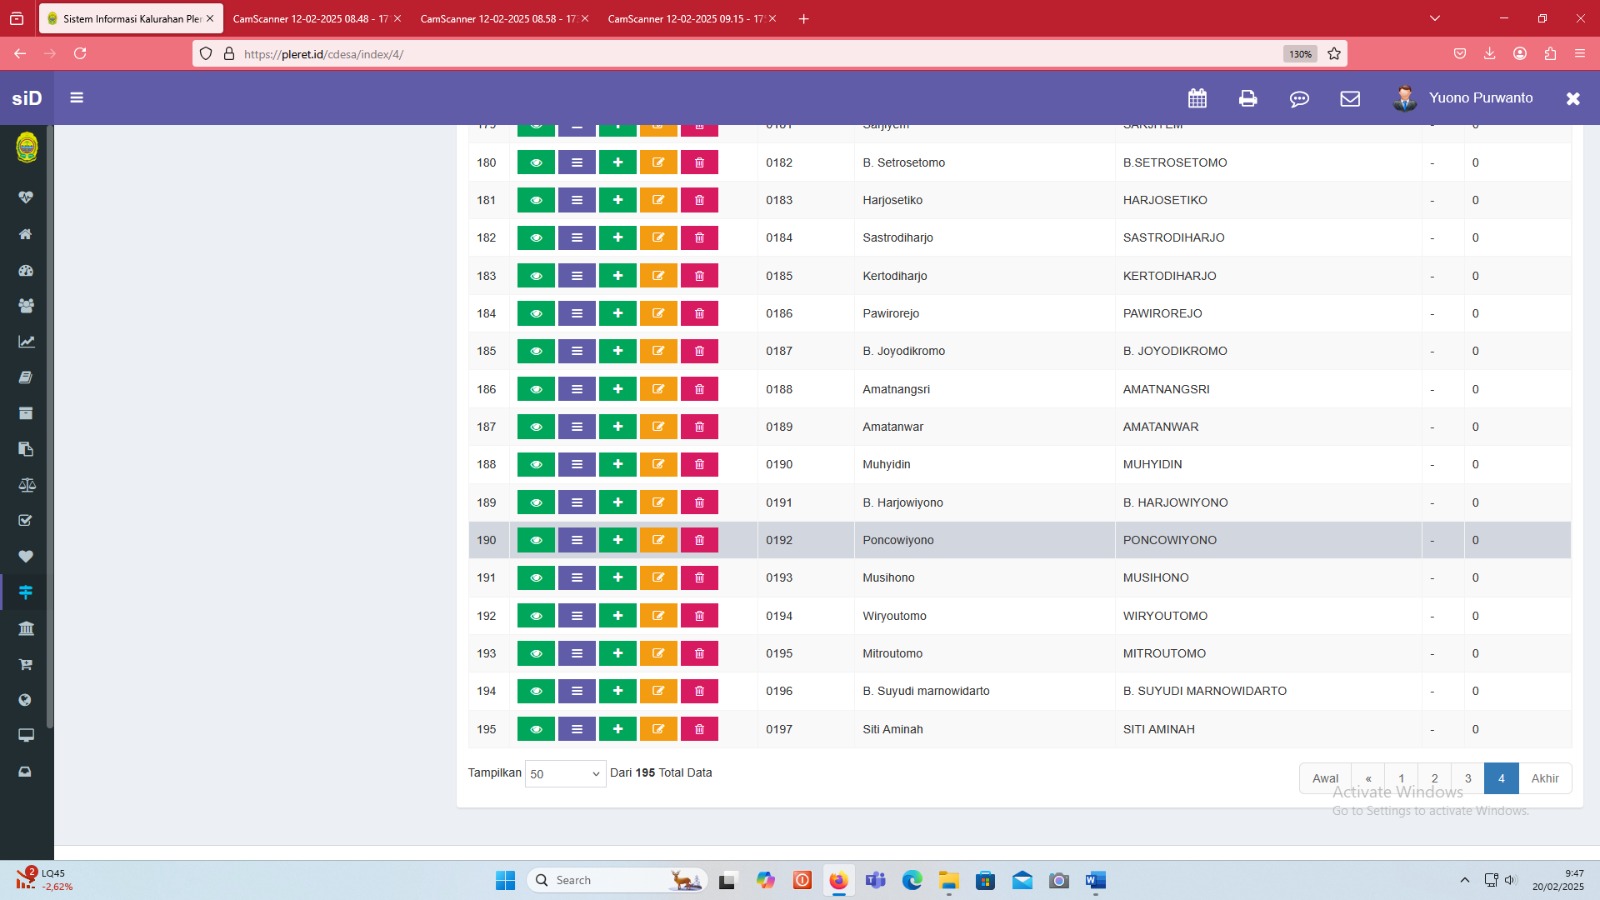1600x900 pixels.
Task: Open the calendar icon in header
Action: [x=1197, y=98]
